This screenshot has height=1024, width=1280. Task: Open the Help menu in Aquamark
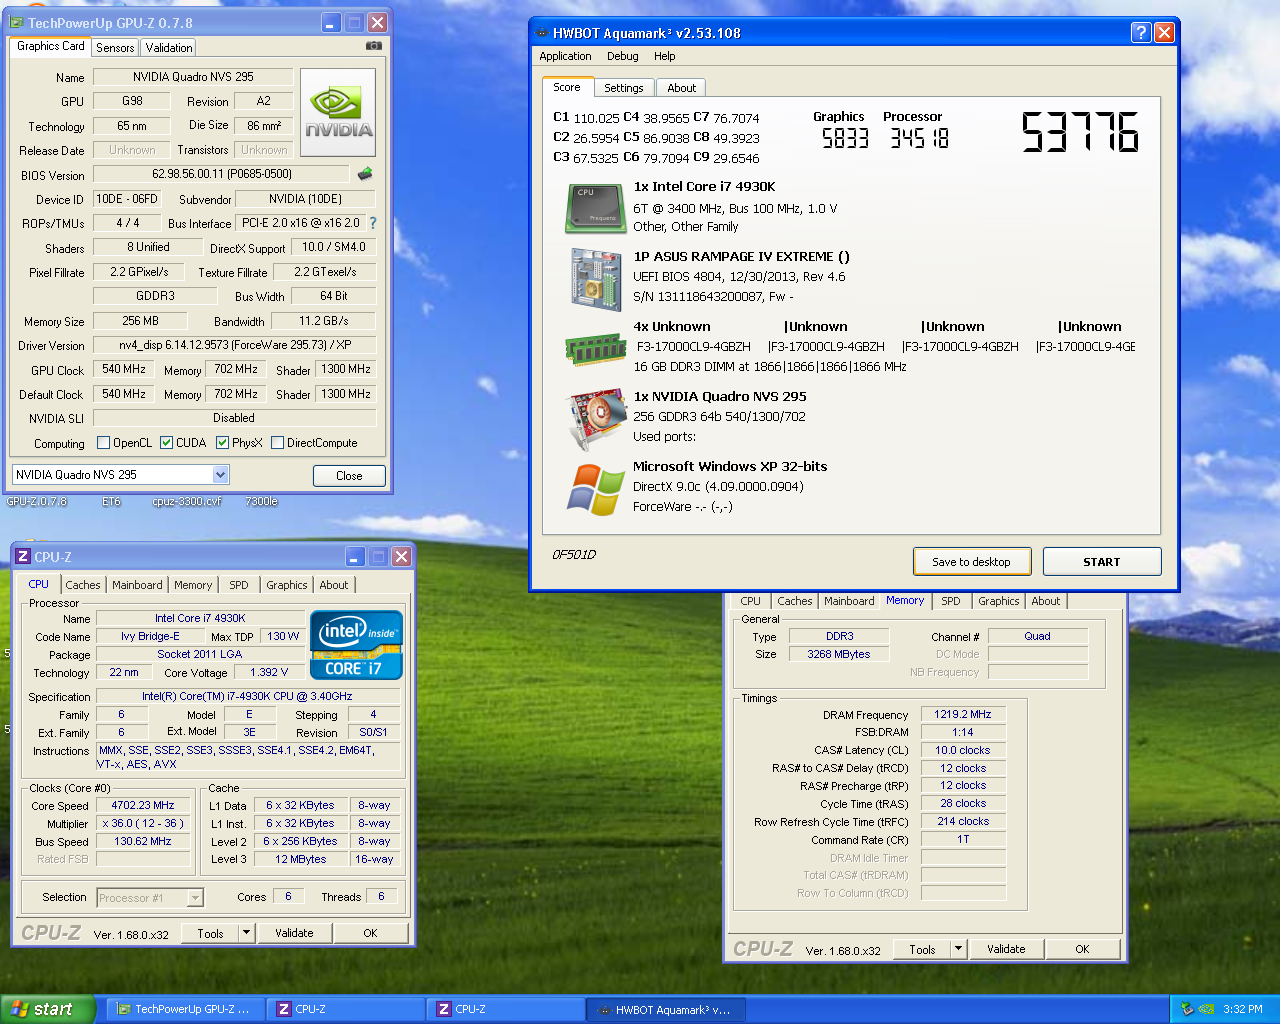tap(665, 56)
